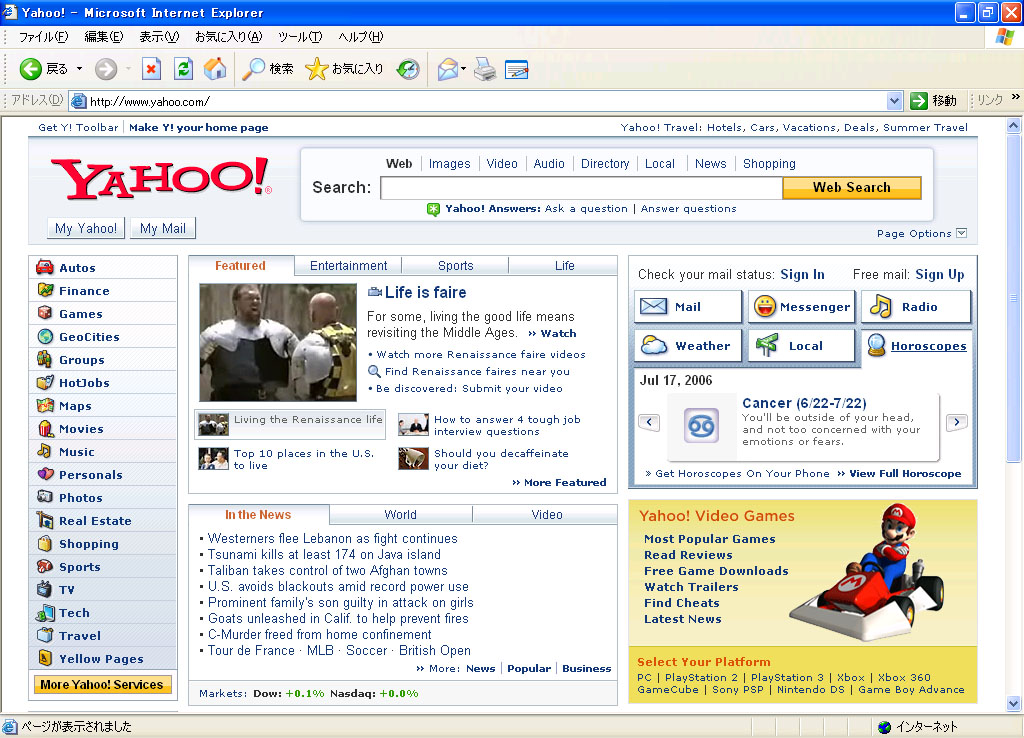The height and width of the screenshot is (738, 1024).
Task: Expand the Page Options dropdown
Action: pyautogui.click(x=961, y=233)
